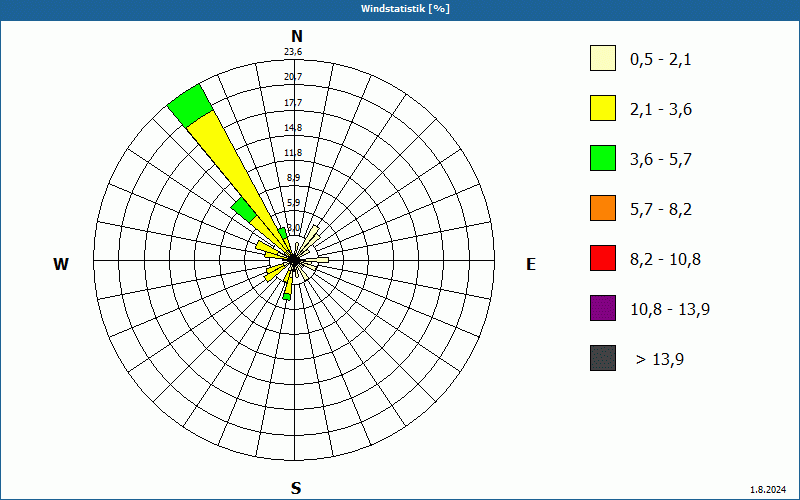Screen dimensions: 800x500
Task: Click the 14,8 ring scale value
Action: coord(293,128)
